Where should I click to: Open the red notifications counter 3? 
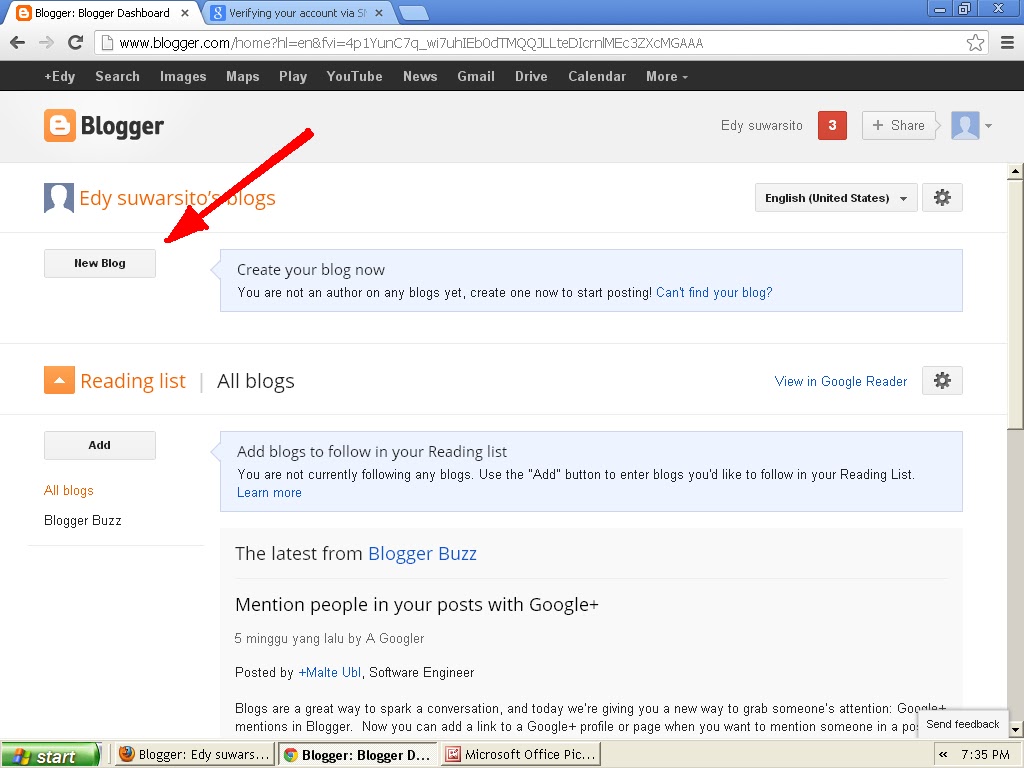coord(832,125)
